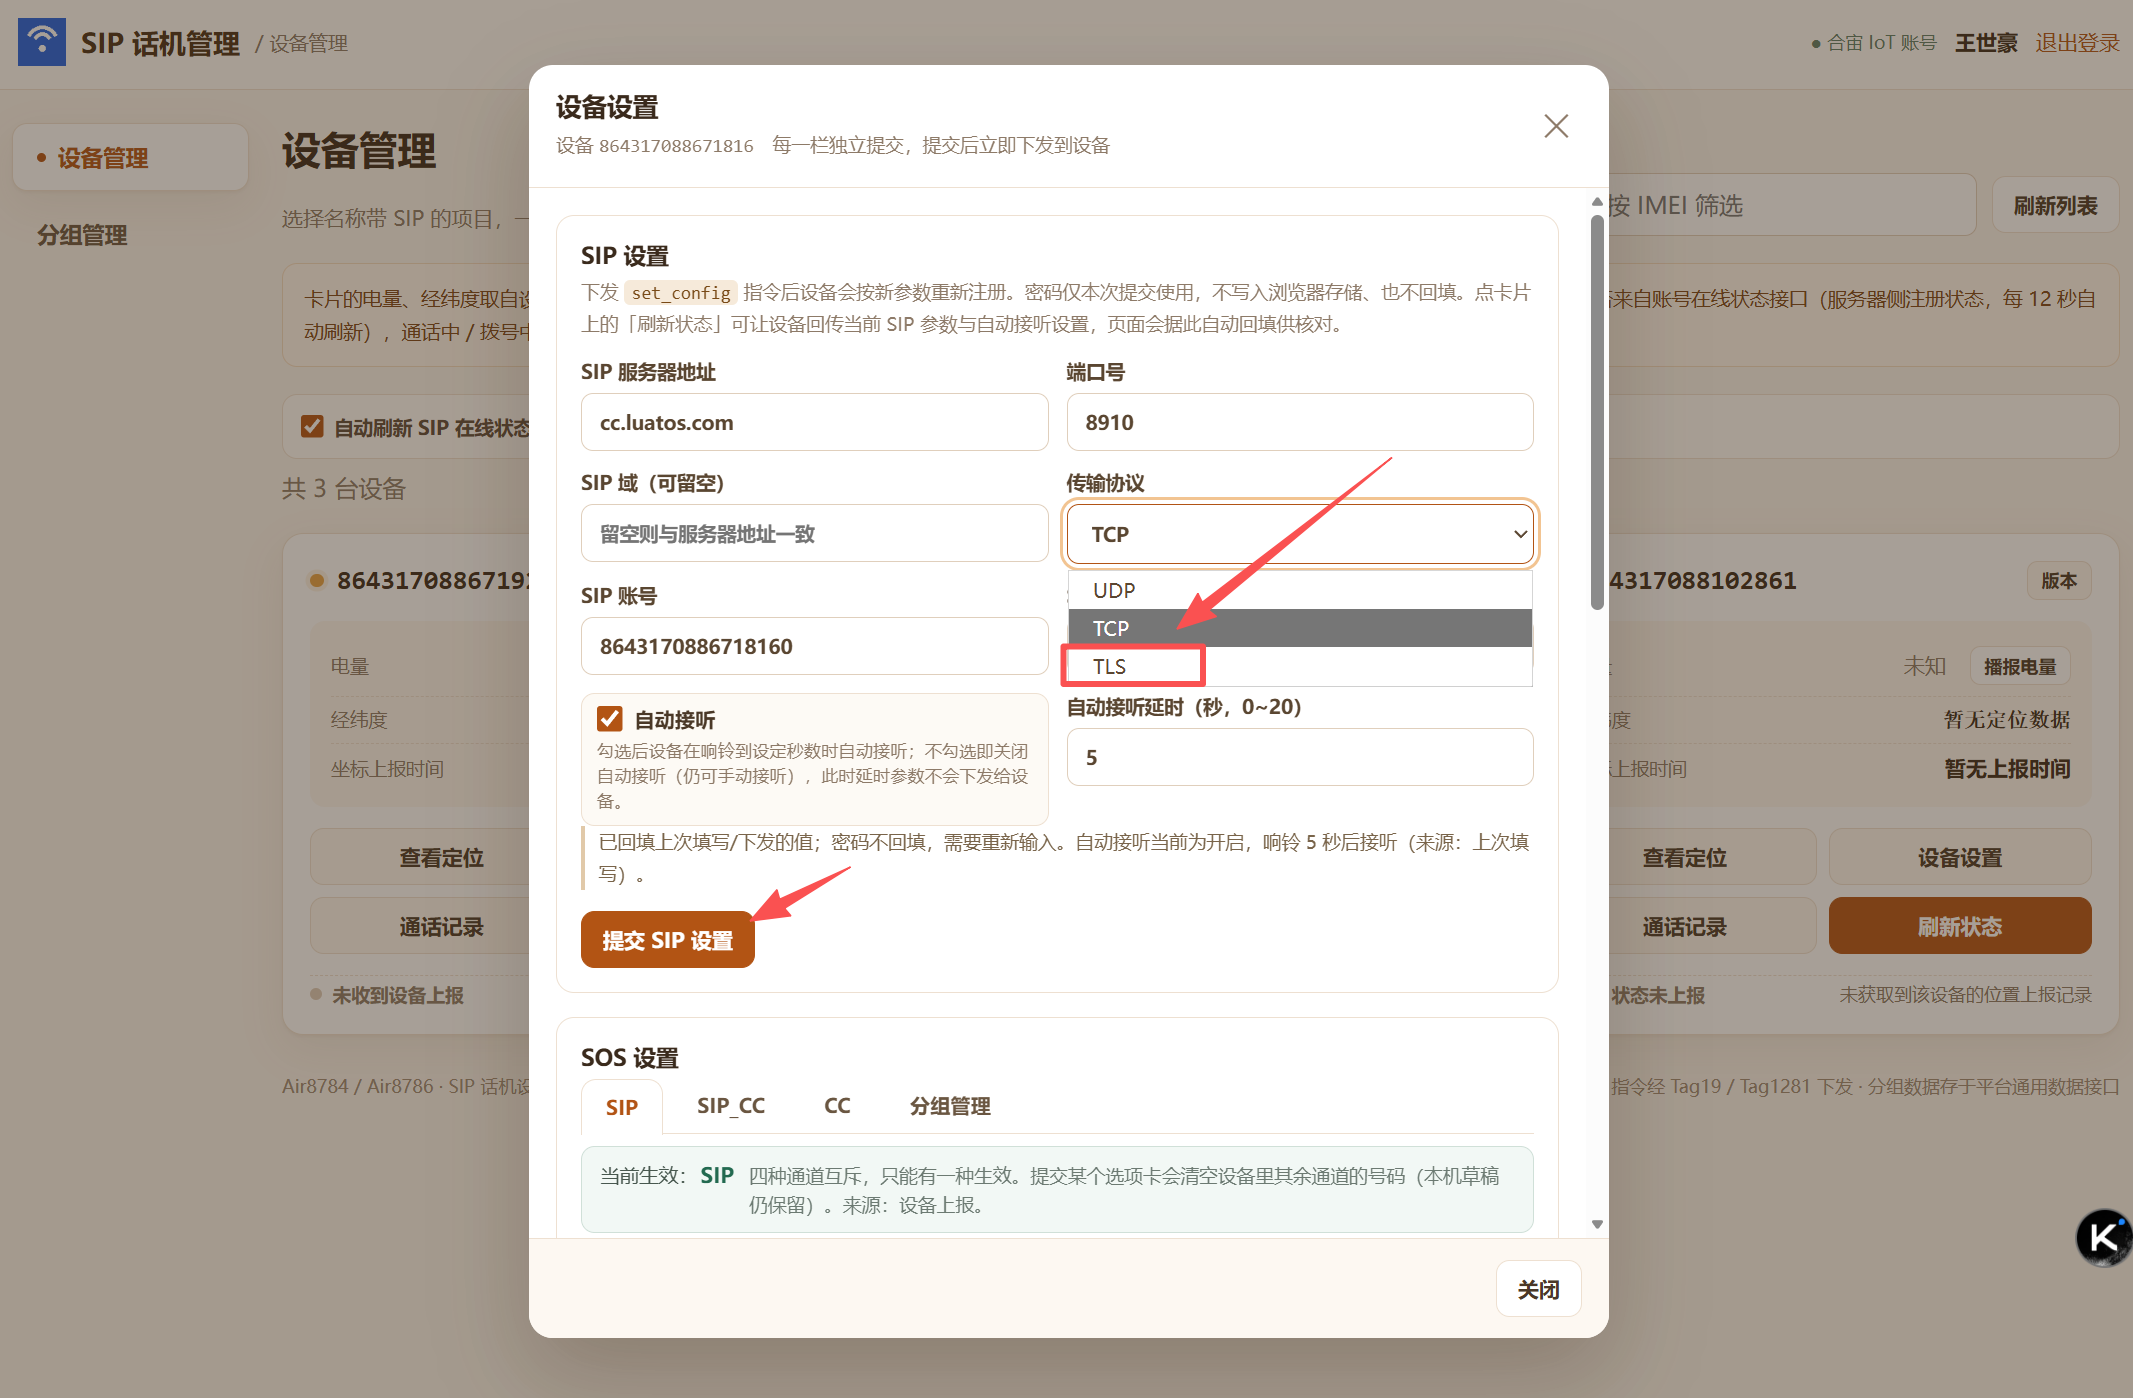The width and height of the screenshot is (2133, 1398).
Task: Toggle 自动刷新 SIP 在线状态 checkbox
Action: point(312,427)
